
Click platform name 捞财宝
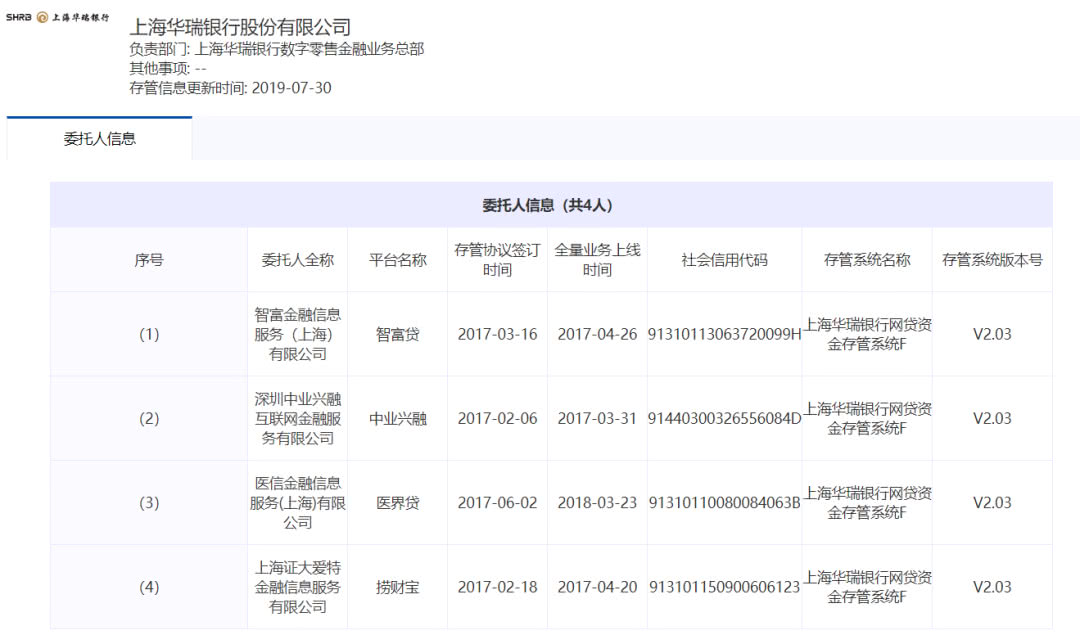397,587
